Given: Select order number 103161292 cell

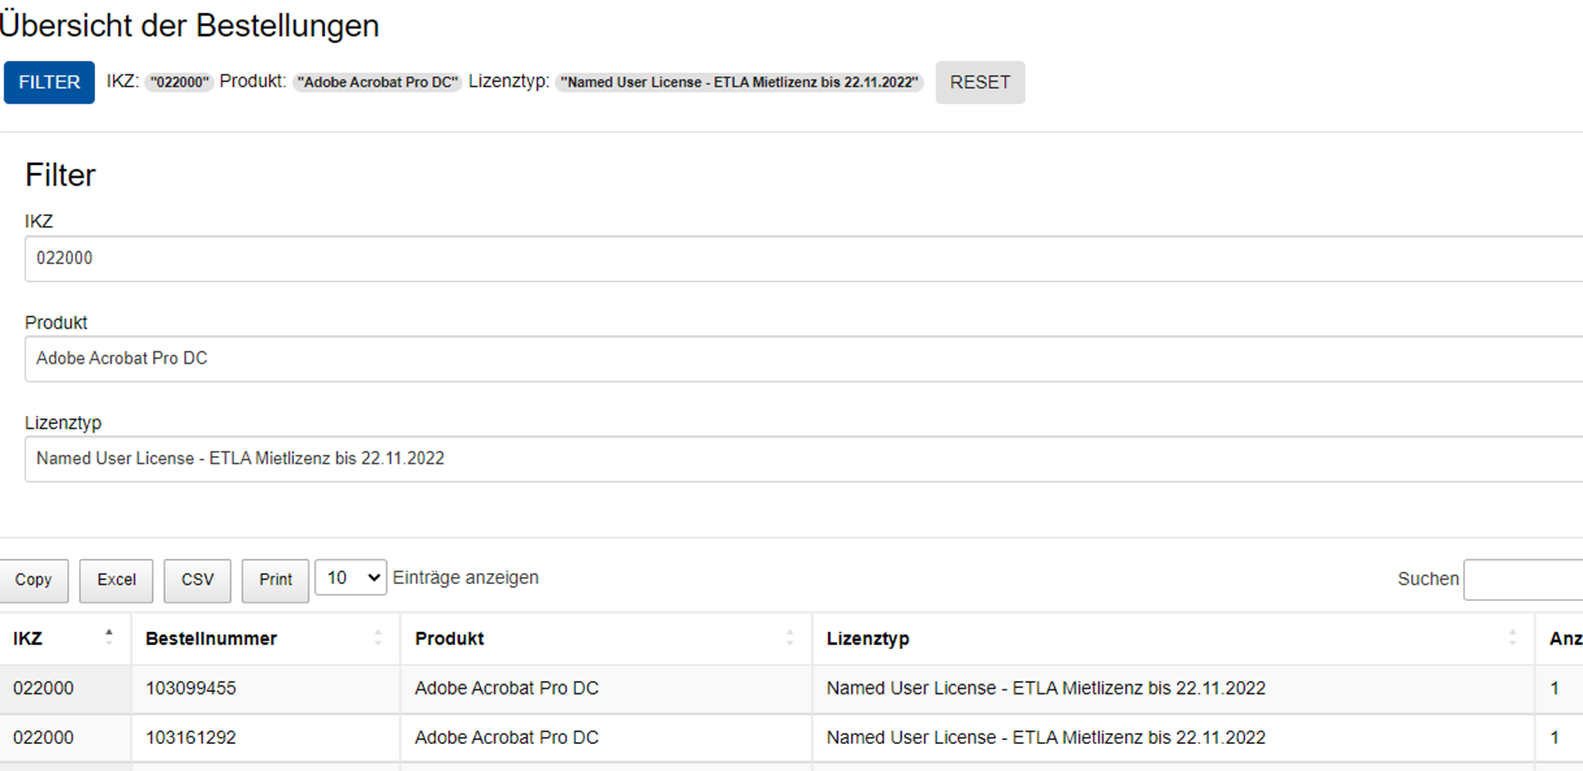Looking at the screenshot, I should coord(191,738).
